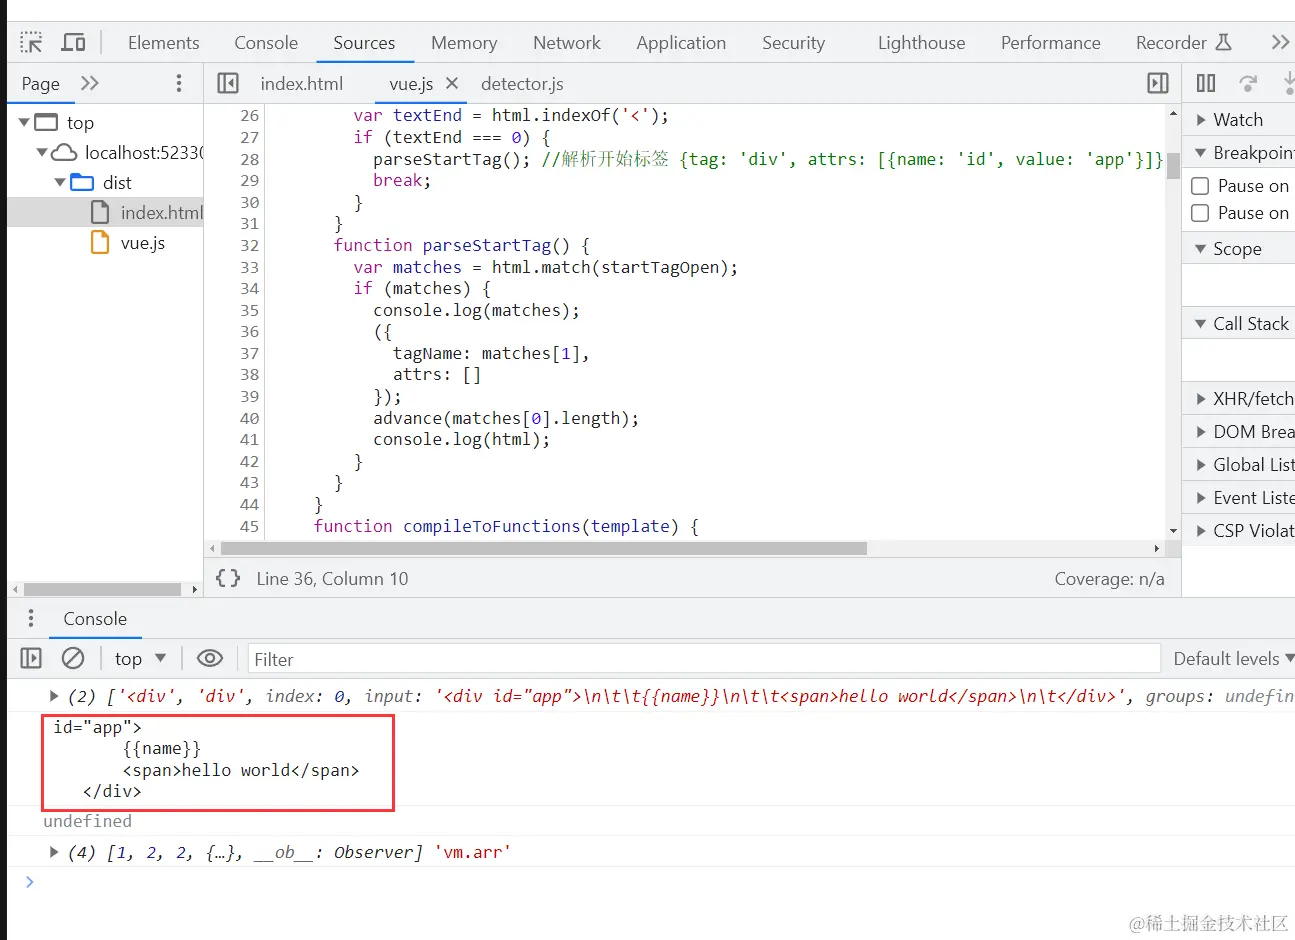Open the JavaScript context 'top' dropdown
The image size is (1295, 940).
[140, 658]
